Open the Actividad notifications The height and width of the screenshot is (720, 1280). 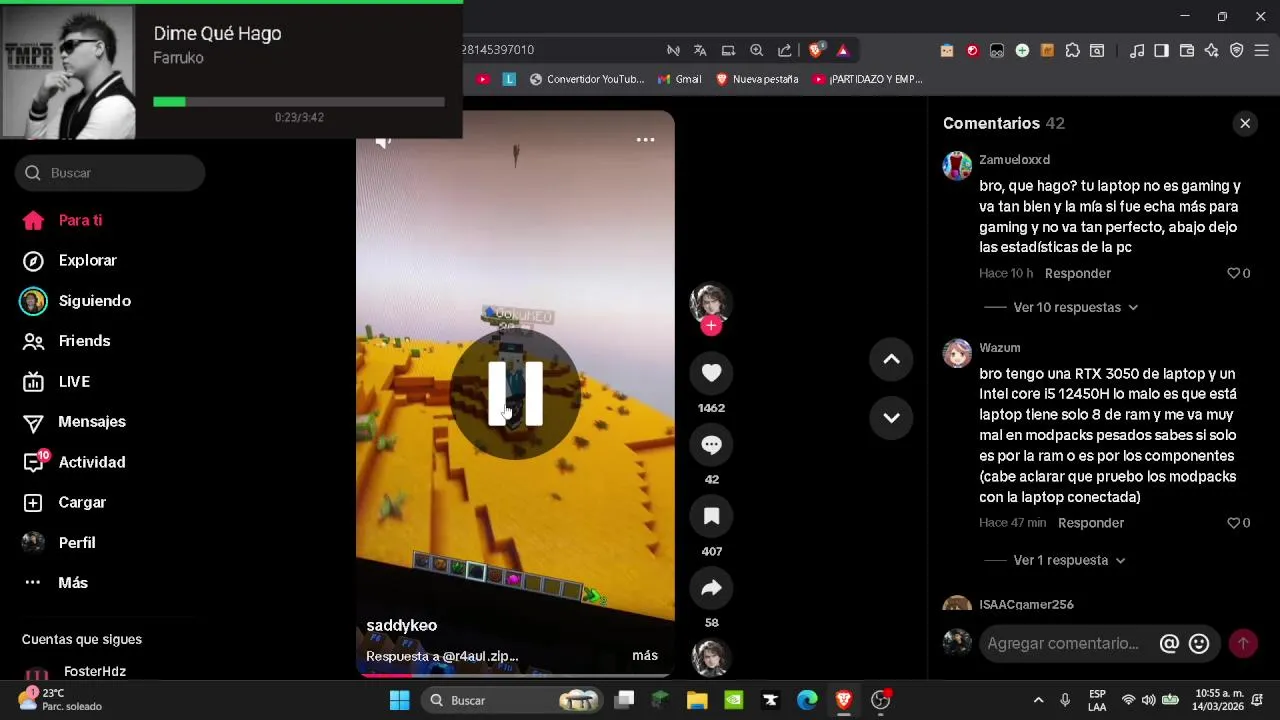(74, 462)
